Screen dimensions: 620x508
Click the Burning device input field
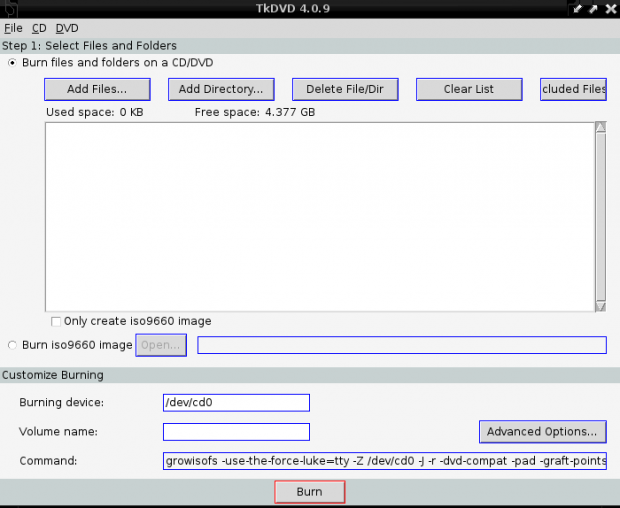236,402
